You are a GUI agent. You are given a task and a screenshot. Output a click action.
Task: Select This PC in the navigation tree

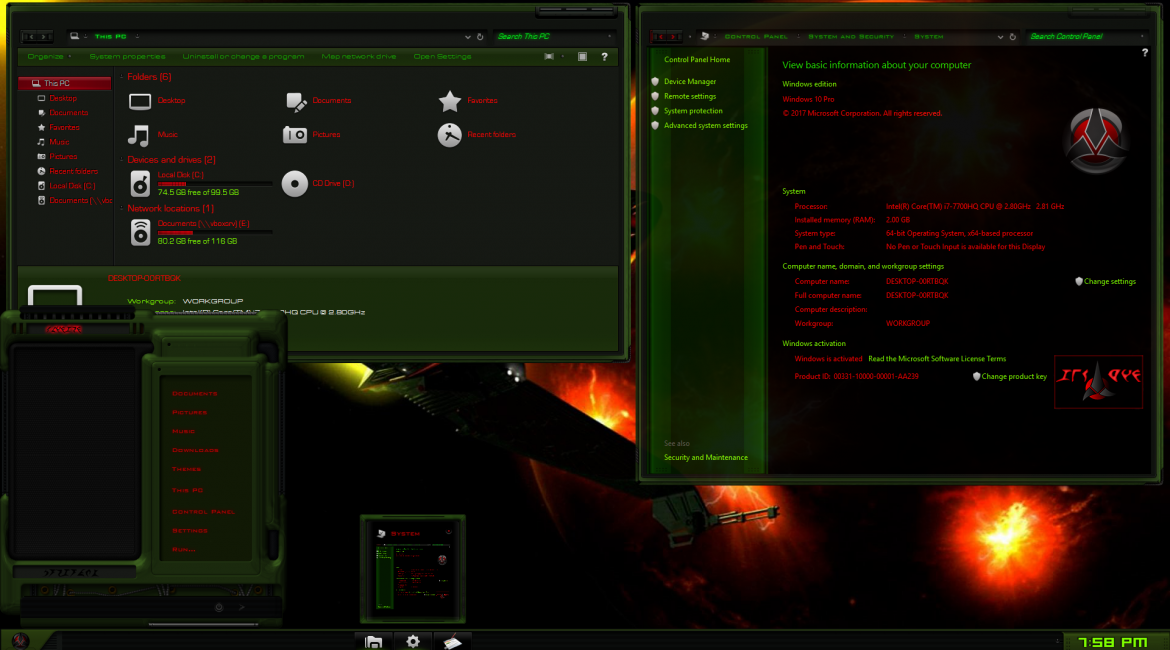(64, 84)
